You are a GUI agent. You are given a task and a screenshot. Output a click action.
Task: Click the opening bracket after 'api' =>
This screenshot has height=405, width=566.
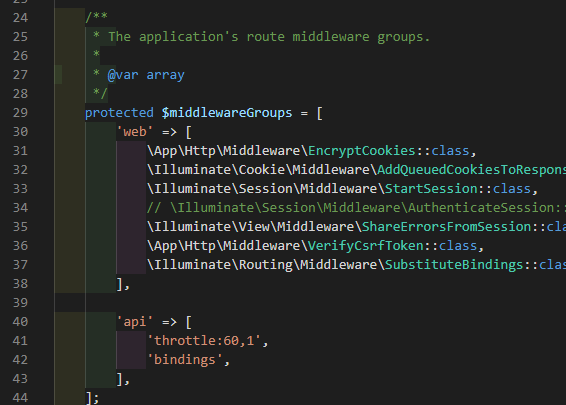(188, 322)
